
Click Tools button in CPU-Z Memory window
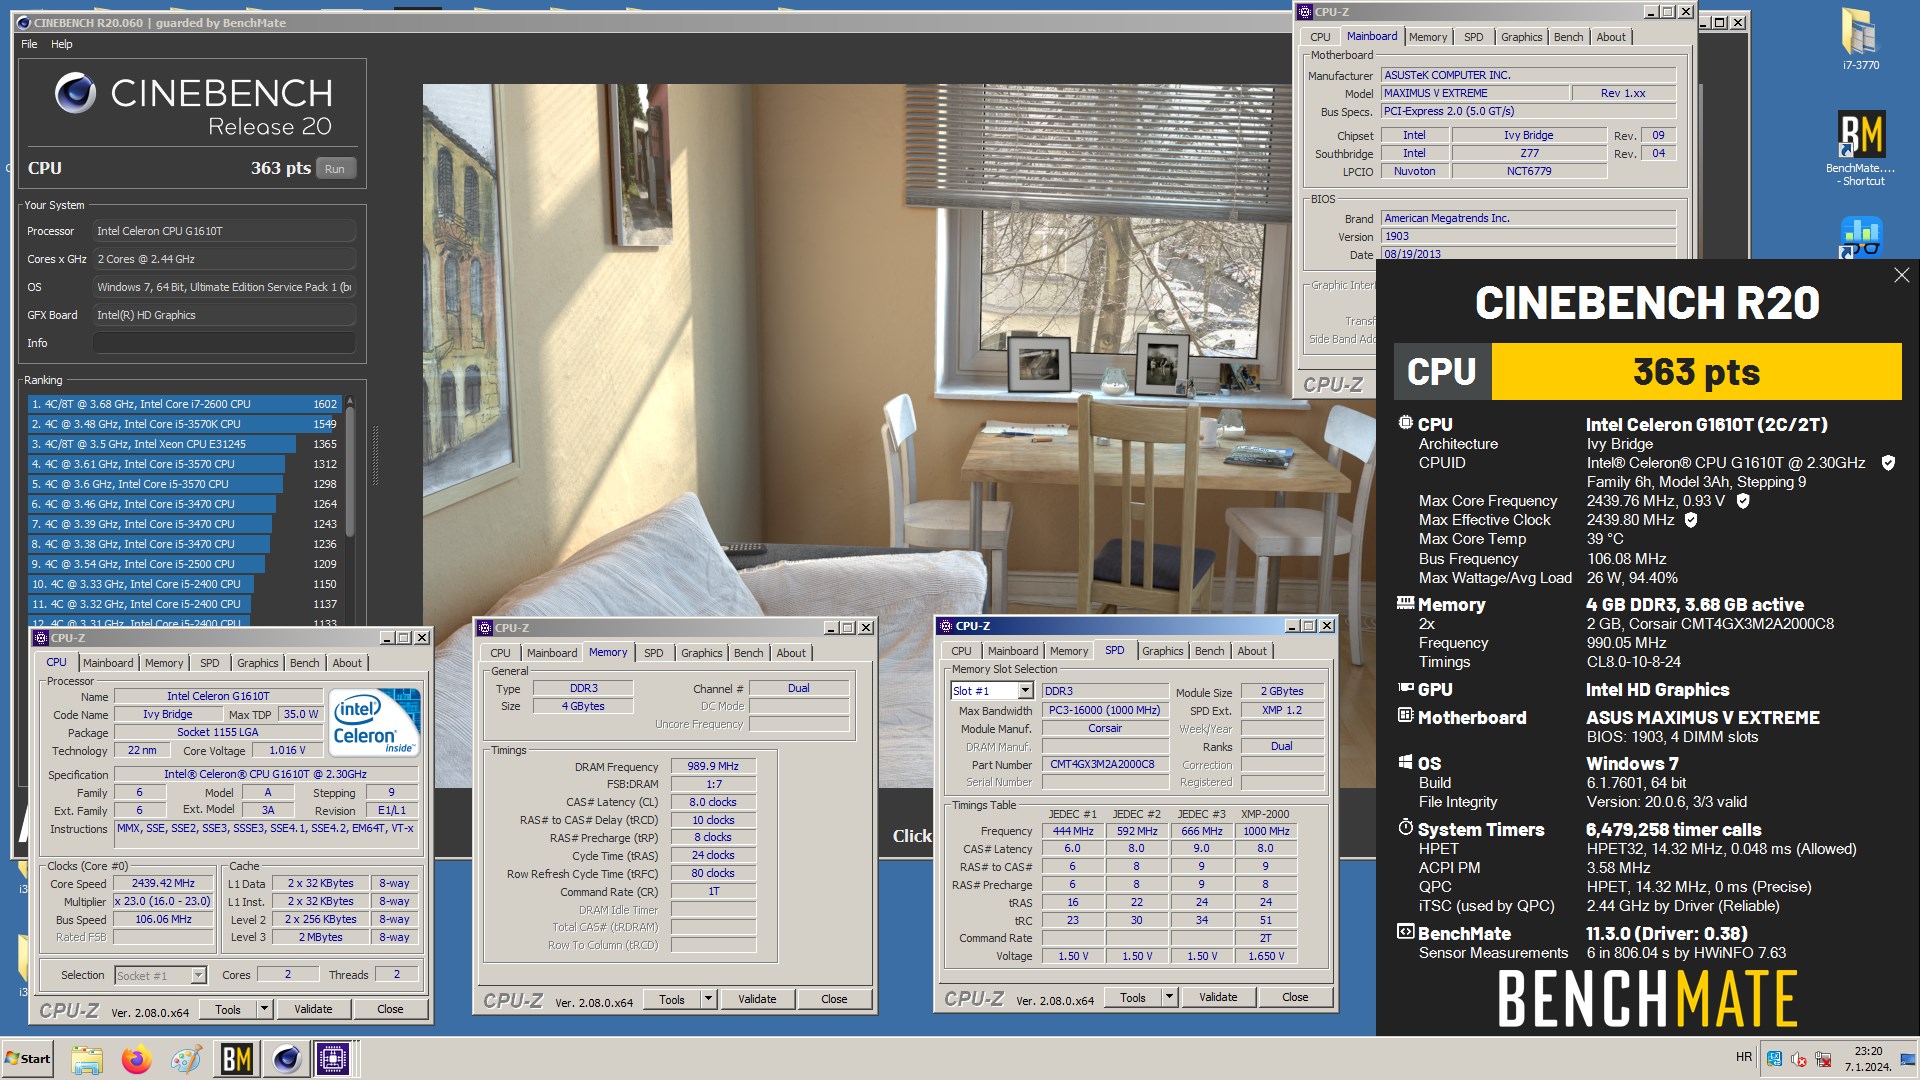pos(672,999)
